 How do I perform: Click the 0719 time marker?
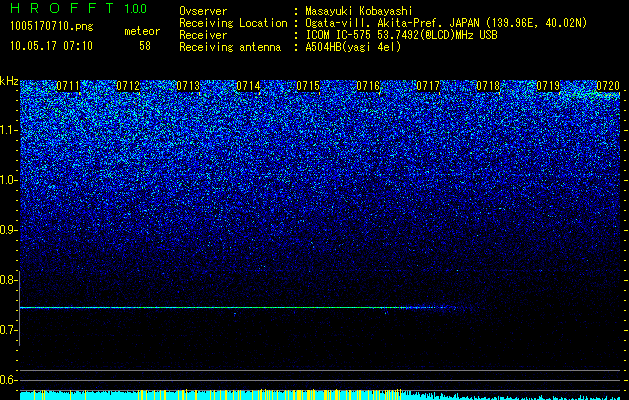548,86
